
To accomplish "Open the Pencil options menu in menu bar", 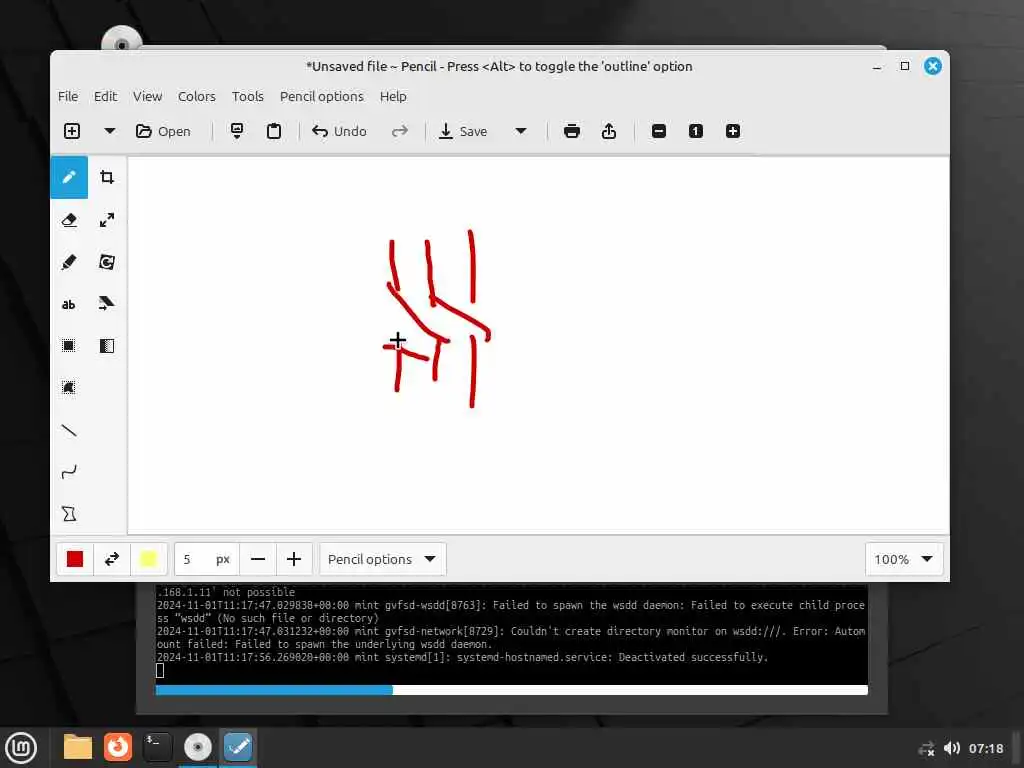I will [x=321, y=96].
